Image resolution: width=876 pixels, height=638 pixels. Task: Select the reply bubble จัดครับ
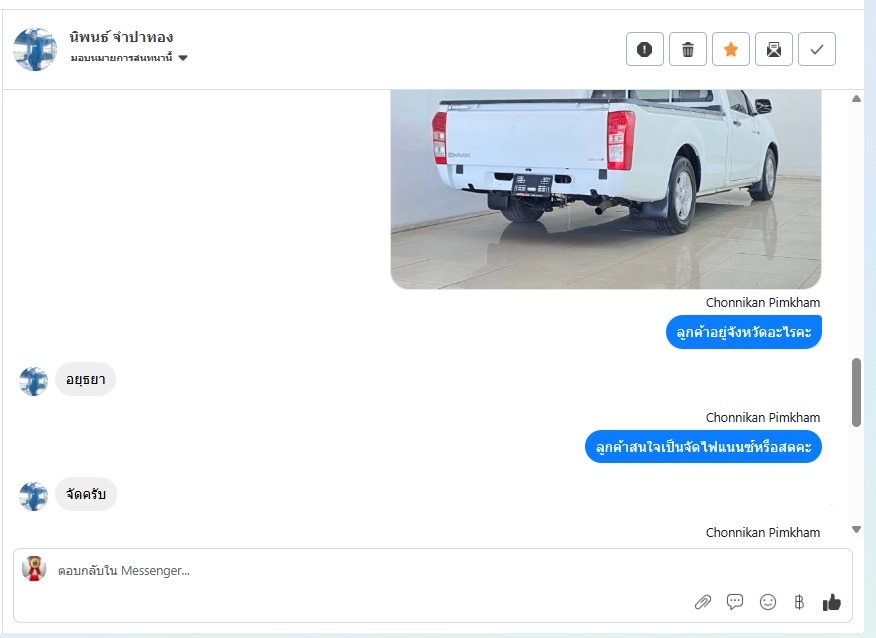point(86,494)
